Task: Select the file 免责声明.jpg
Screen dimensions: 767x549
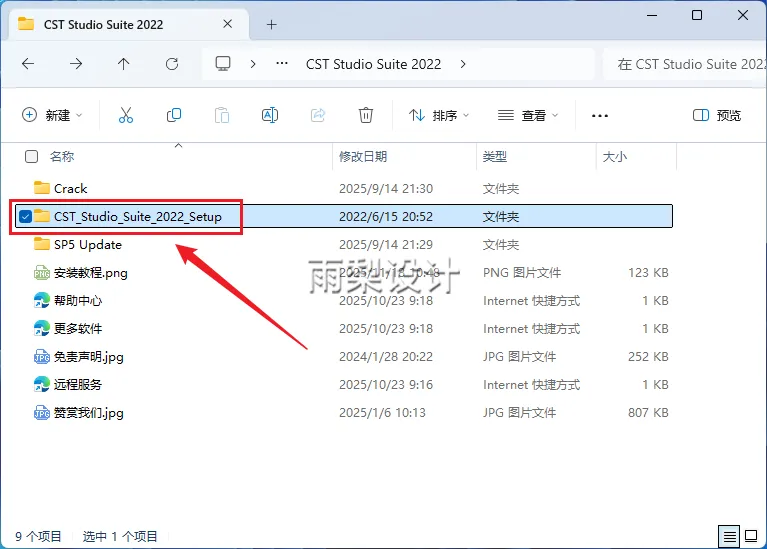Action: click(89, 357)
